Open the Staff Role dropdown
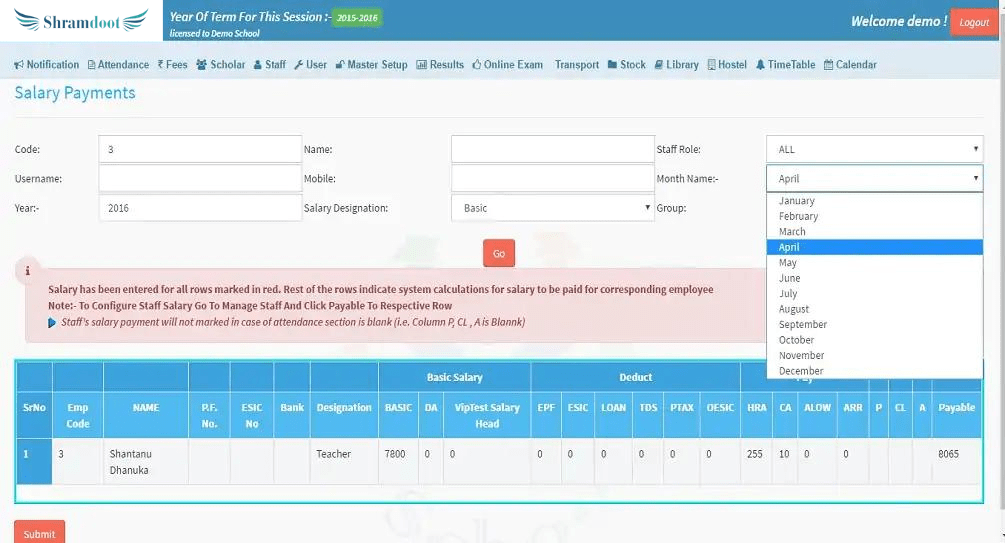Image resolution: width=1005 pixels, height=543 pixels. (x=874, y=149)
